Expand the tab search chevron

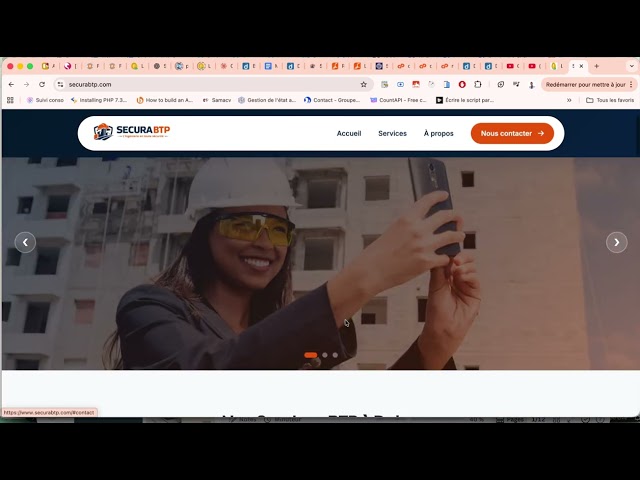click(x=631, y=66)
